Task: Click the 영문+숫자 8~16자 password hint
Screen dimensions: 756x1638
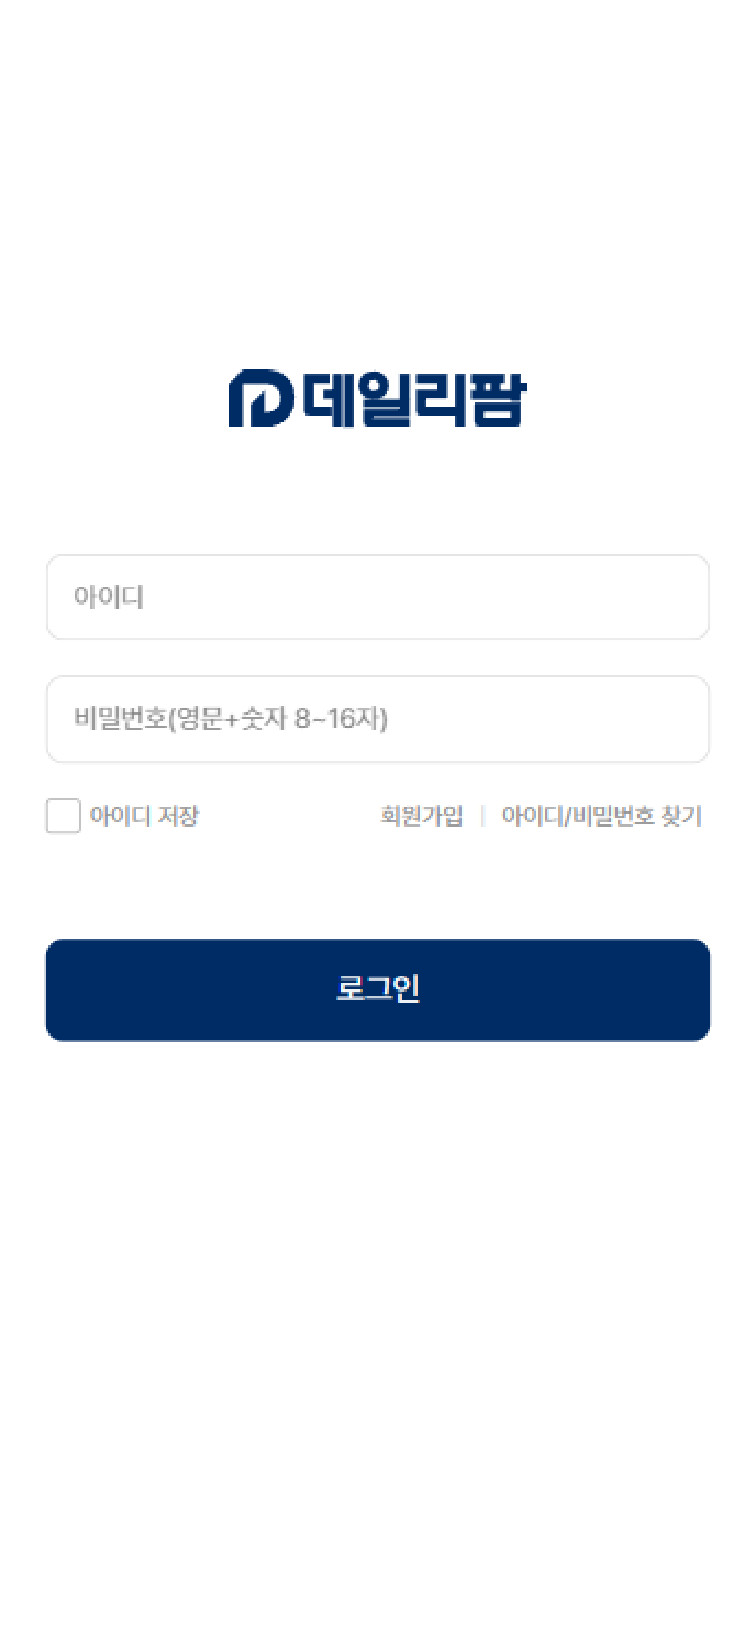Action: click(x=278, y=719)
